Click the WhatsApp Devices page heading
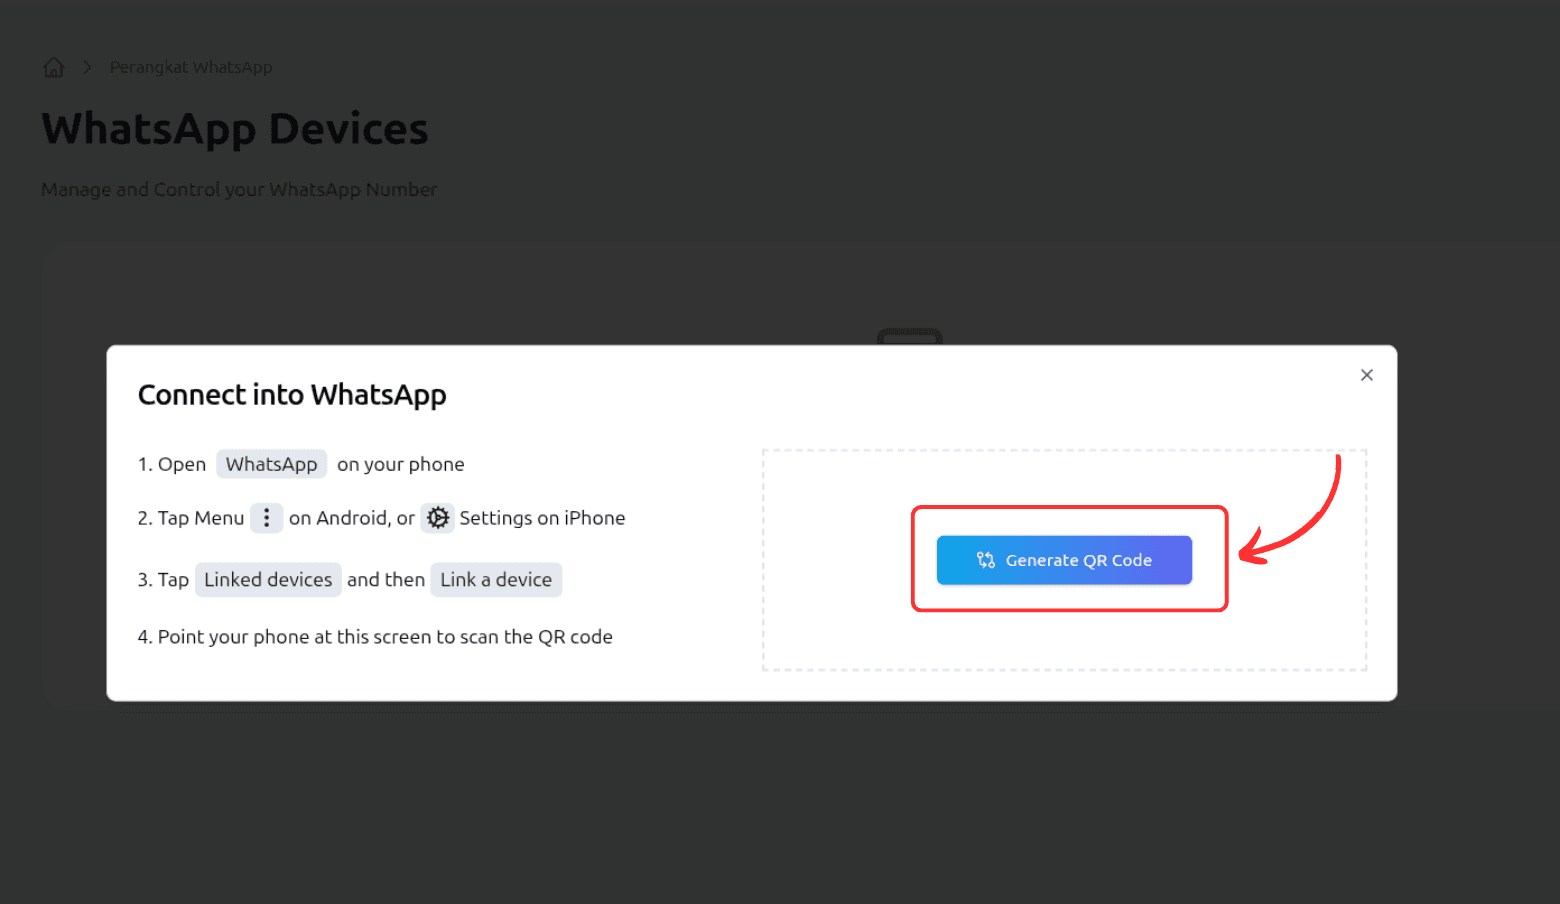The height and width of the screenshot is (904, 1560). click(x=235, y=129)
